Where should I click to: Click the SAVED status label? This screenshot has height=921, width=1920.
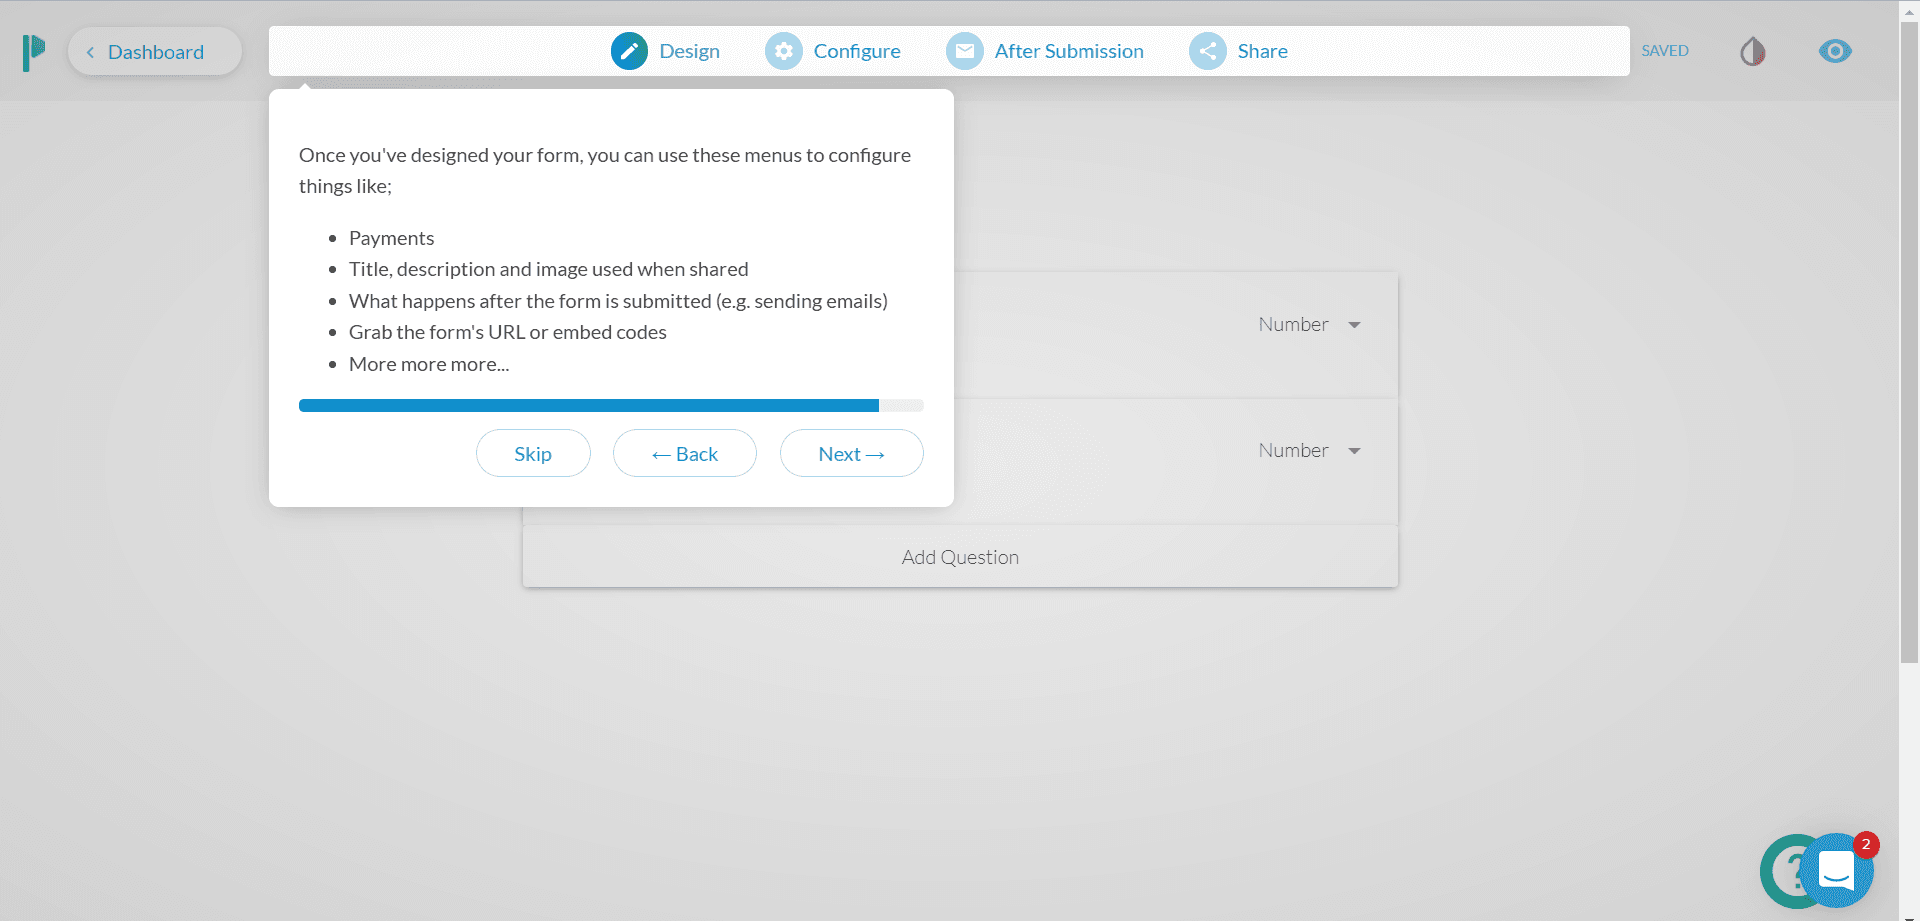click(x=1665, y=51)
